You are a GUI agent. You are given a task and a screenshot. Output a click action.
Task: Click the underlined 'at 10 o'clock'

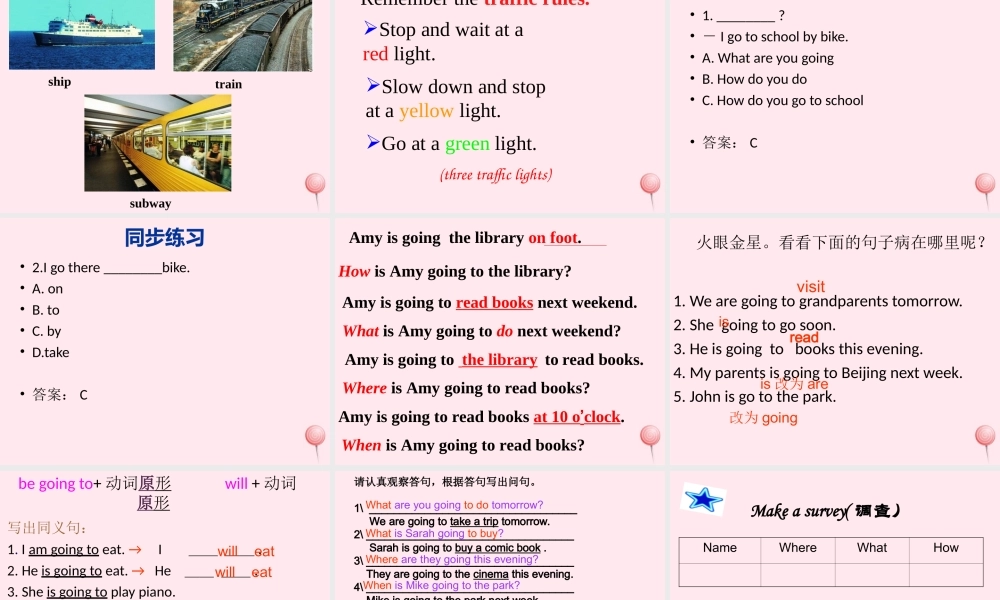577,417
